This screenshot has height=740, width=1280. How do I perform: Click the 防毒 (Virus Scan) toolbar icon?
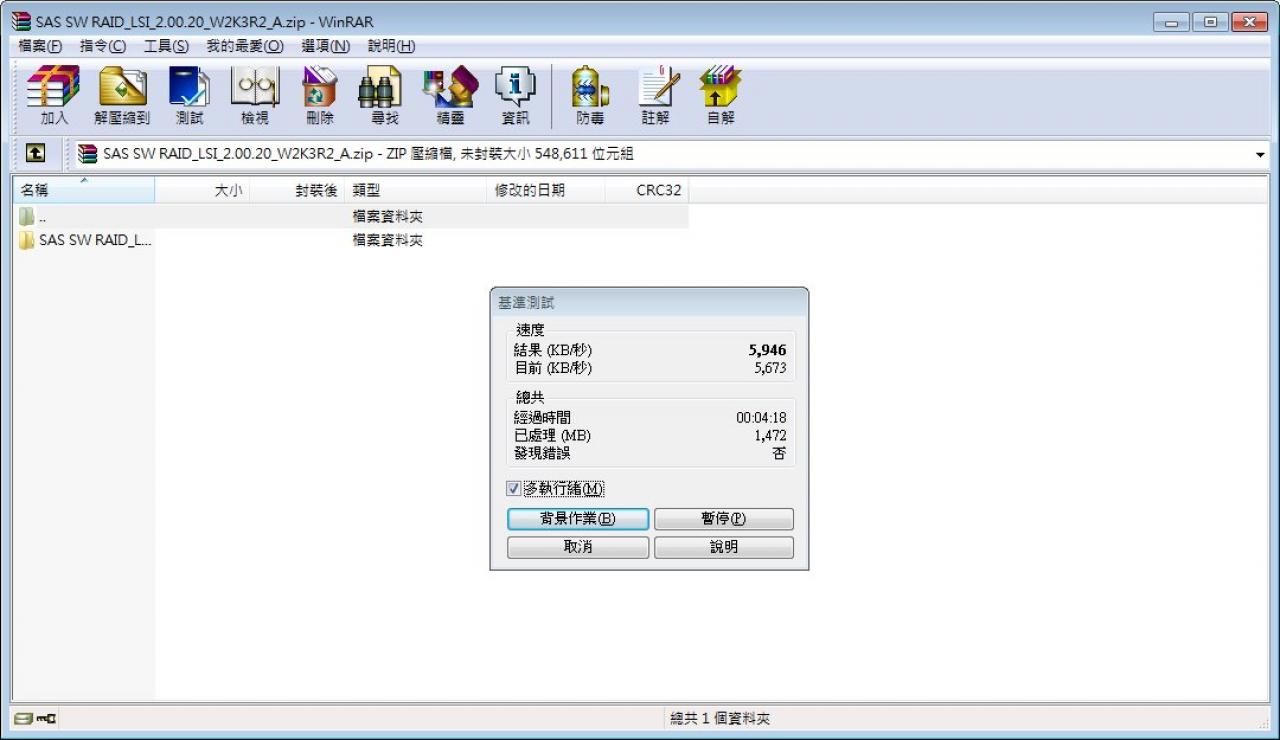click(590, 96)
